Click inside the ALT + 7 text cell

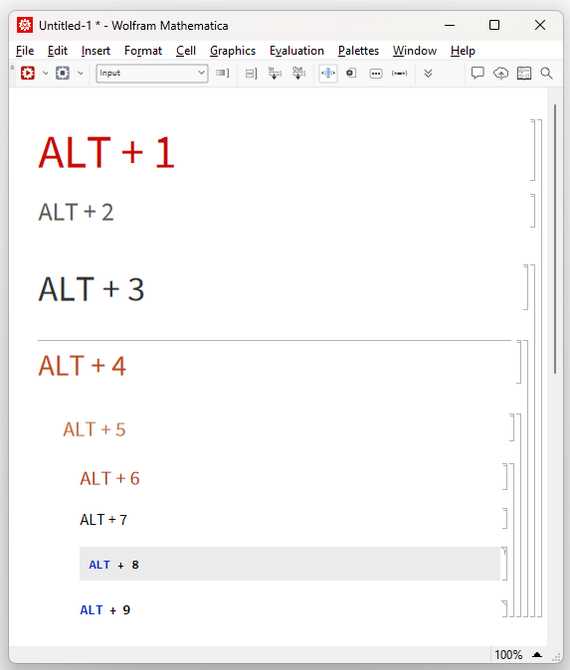[x=103, y=520]
